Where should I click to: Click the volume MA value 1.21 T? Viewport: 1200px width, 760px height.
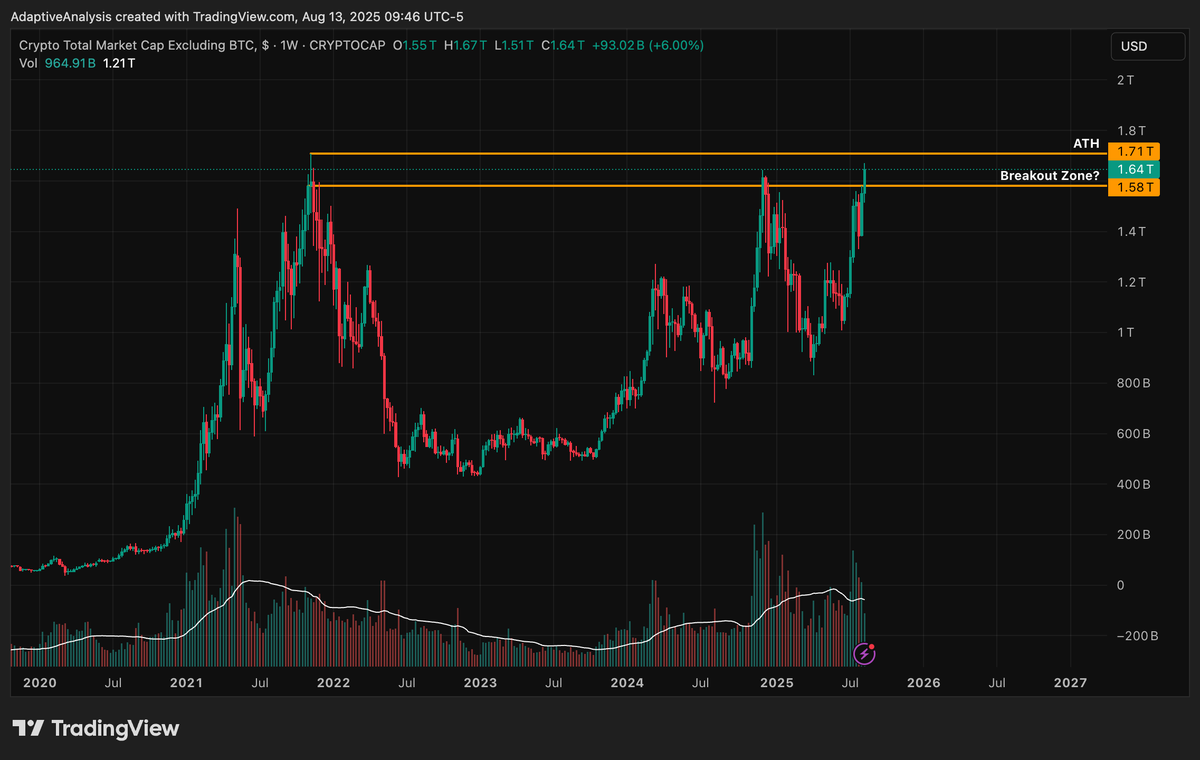[x=118, y=63]
